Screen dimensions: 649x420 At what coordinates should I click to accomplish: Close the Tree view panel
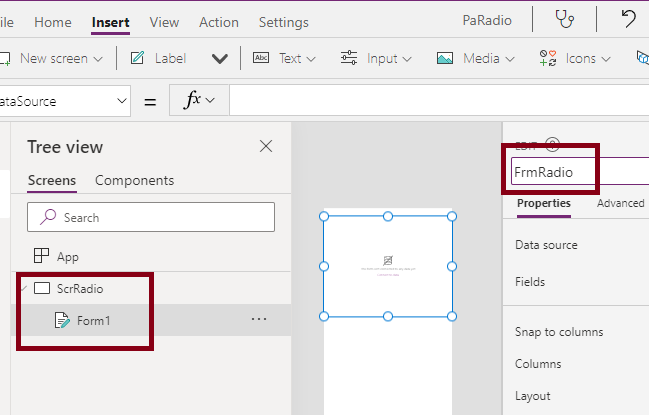pos(266,147)
